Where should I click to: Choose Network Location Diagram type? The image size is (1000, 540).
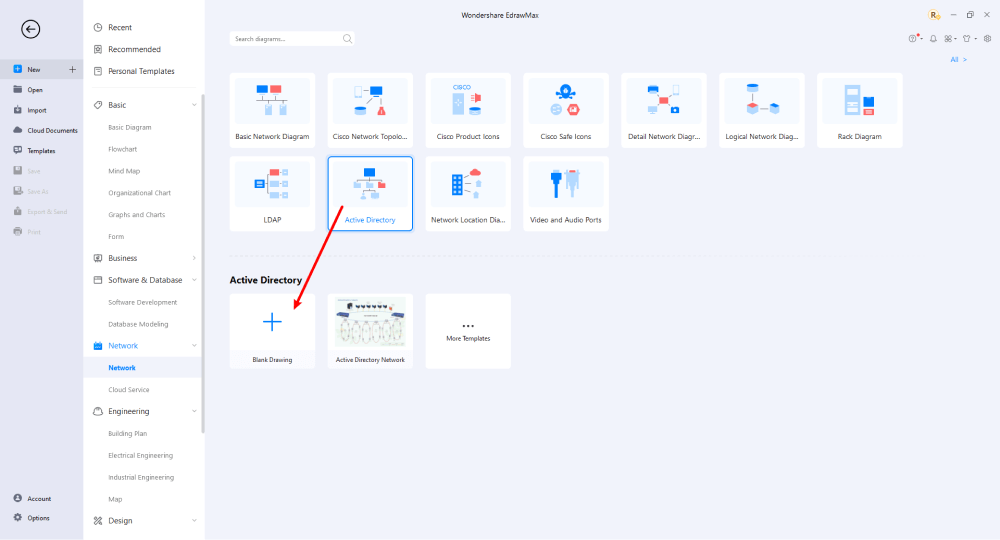point(468,194)
